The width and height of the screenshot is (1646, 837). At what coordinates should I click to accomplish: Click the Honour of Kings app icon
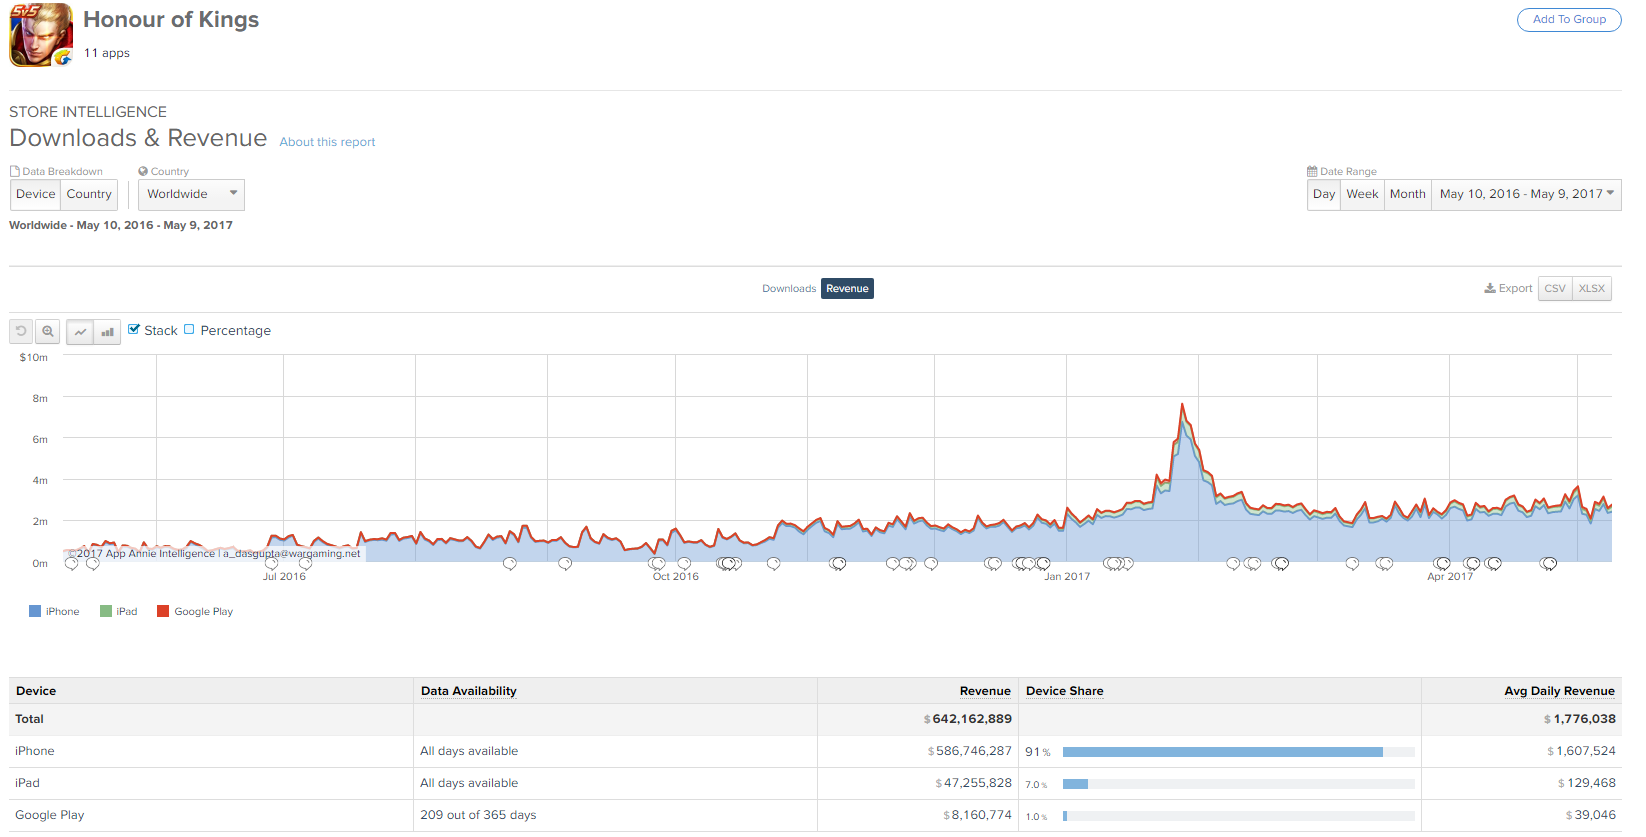[41, 35]
